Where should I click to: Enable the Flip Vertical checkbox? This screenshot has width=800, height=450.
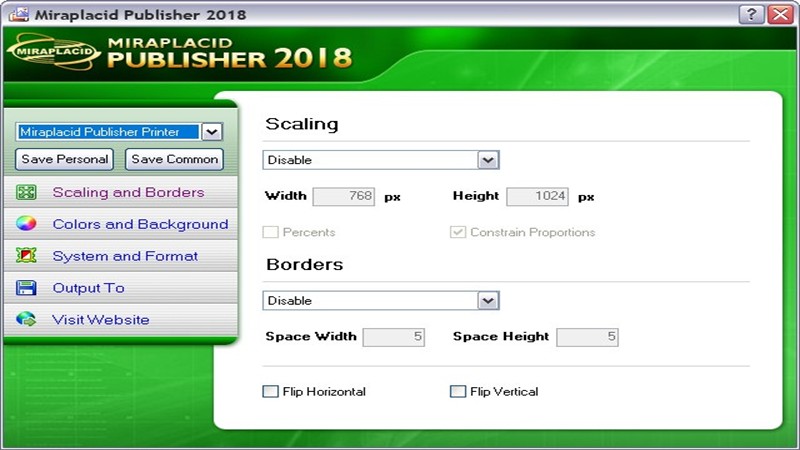458,391
